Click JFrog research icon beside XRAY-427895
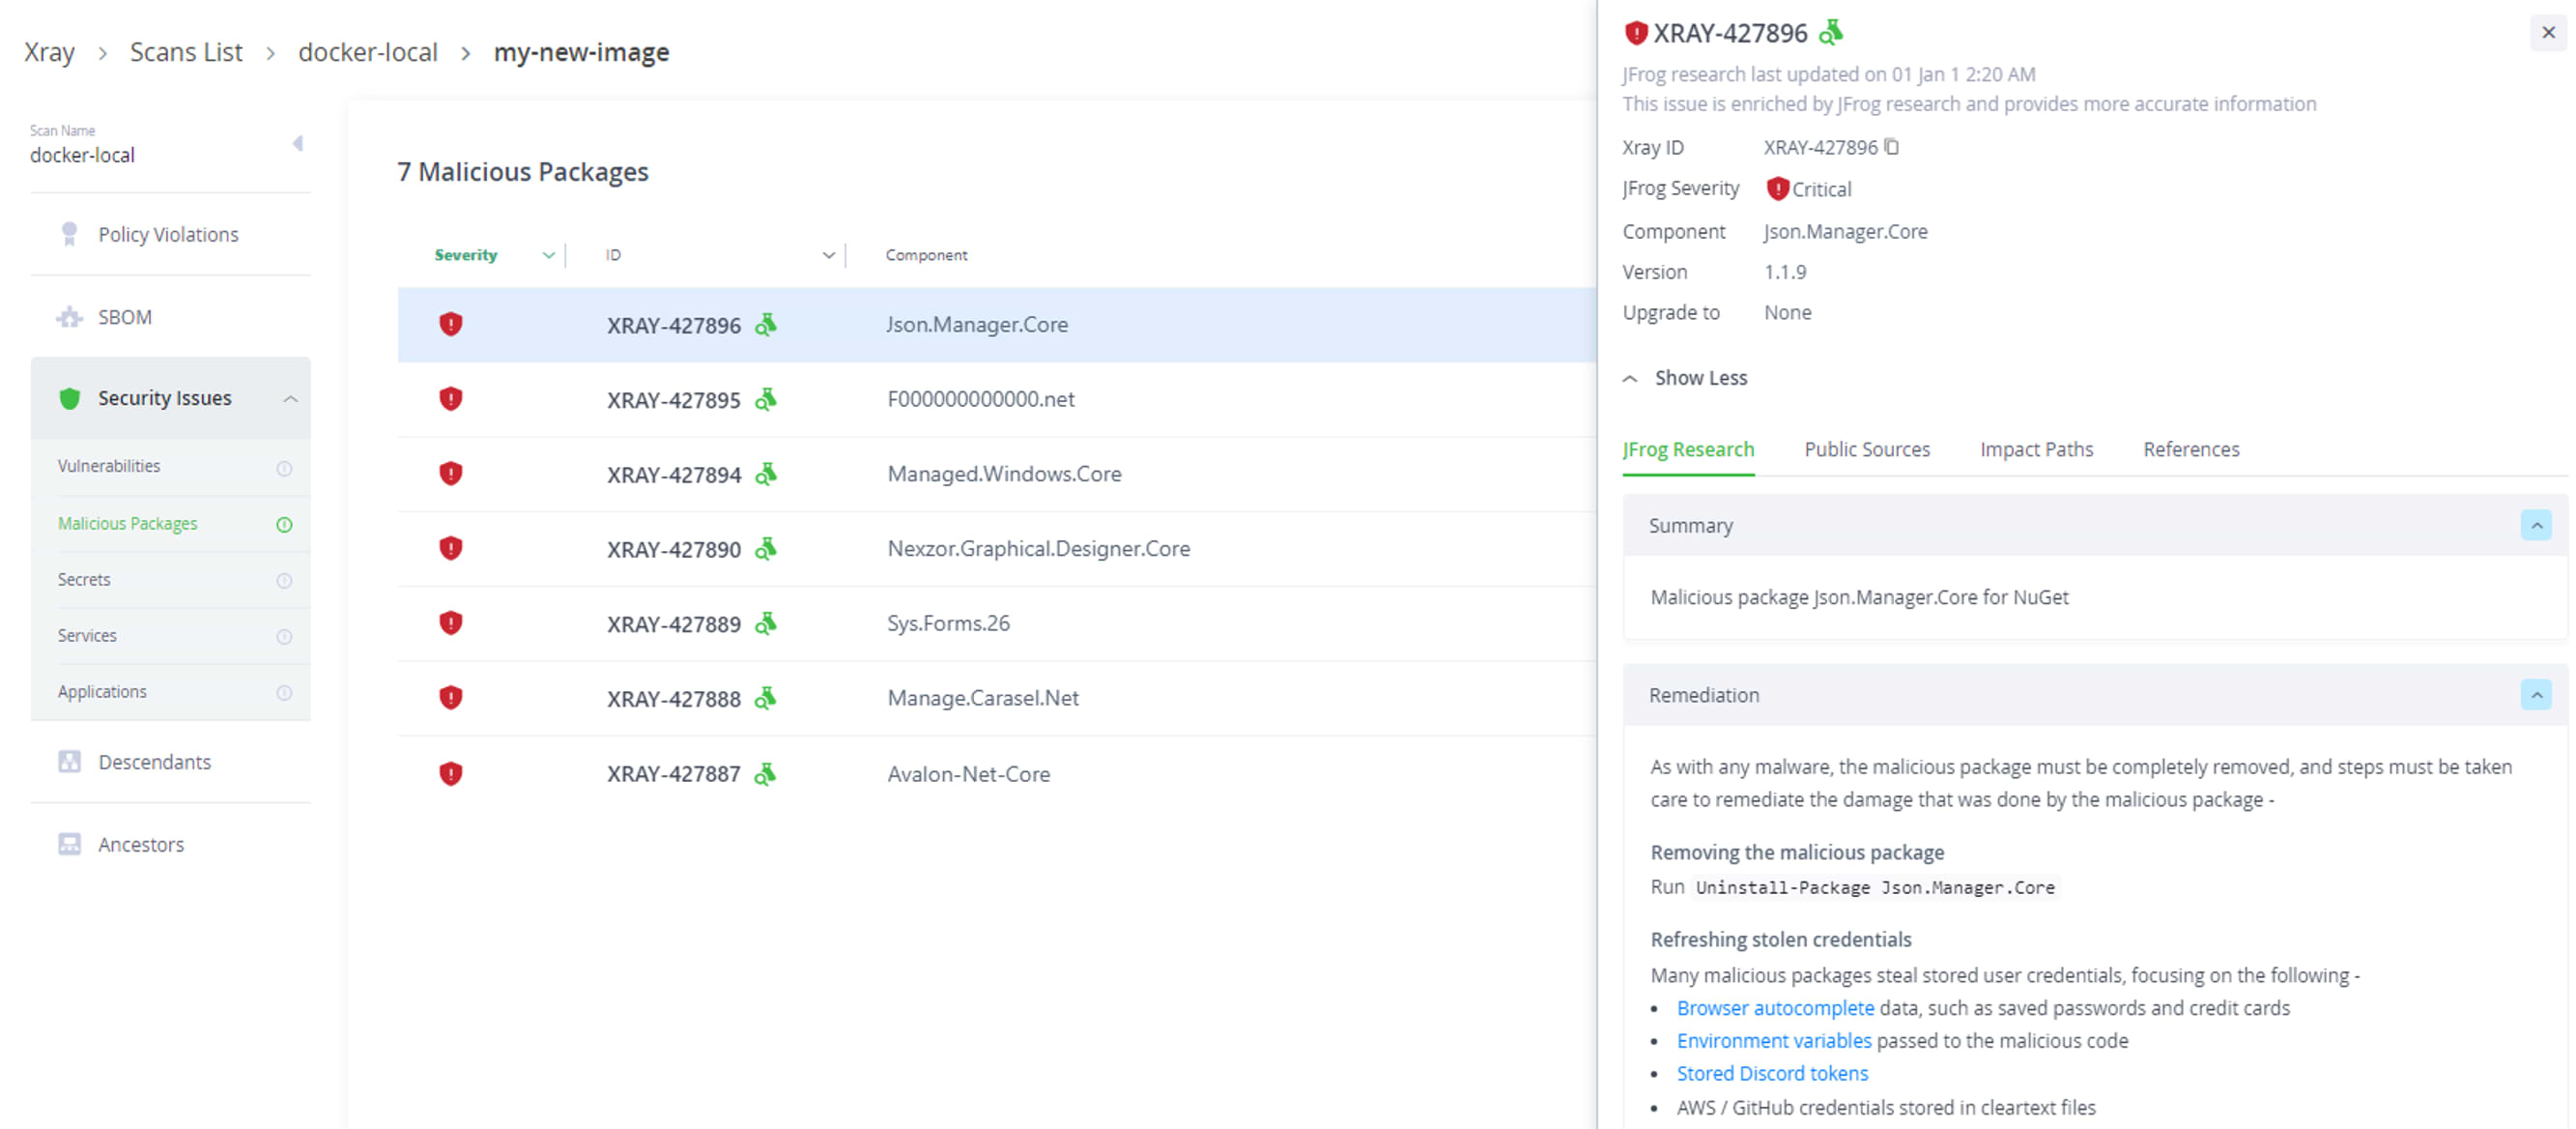This screenshot has width=2576, height=1129. tap(766, 399)
